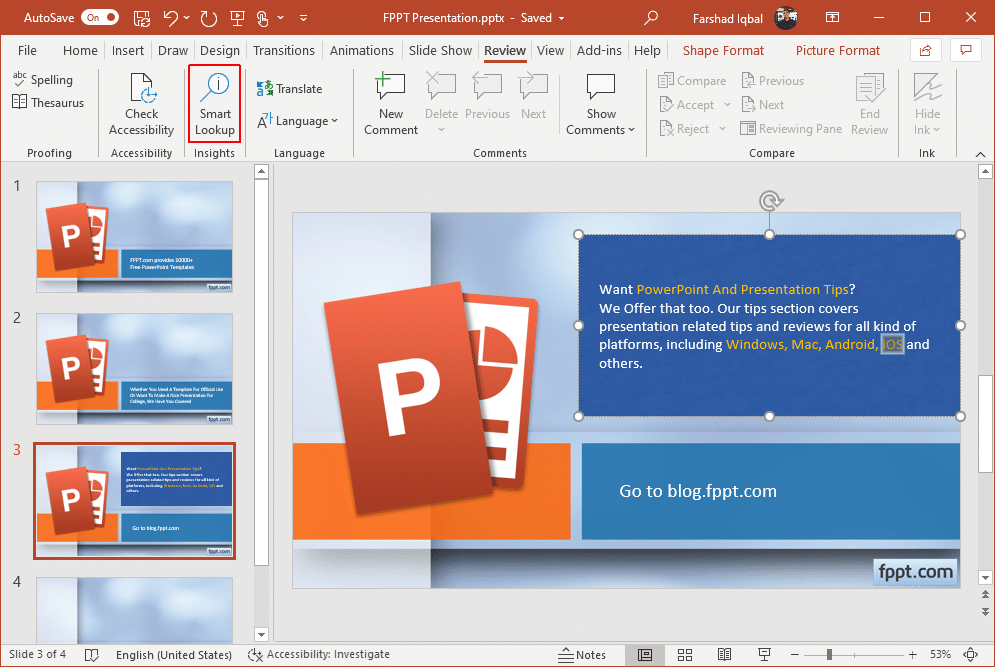
Task: Click the spell check book icon in status bar
Action: [92, 654]
